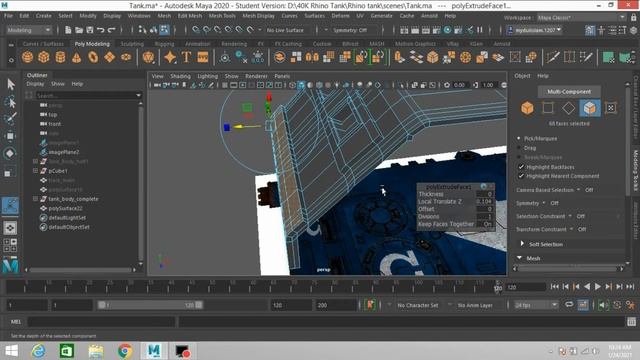Image resolution: width=640 pixels, height=360 pixels.
Task: Click the undo arrow icon
Action: 100,30
